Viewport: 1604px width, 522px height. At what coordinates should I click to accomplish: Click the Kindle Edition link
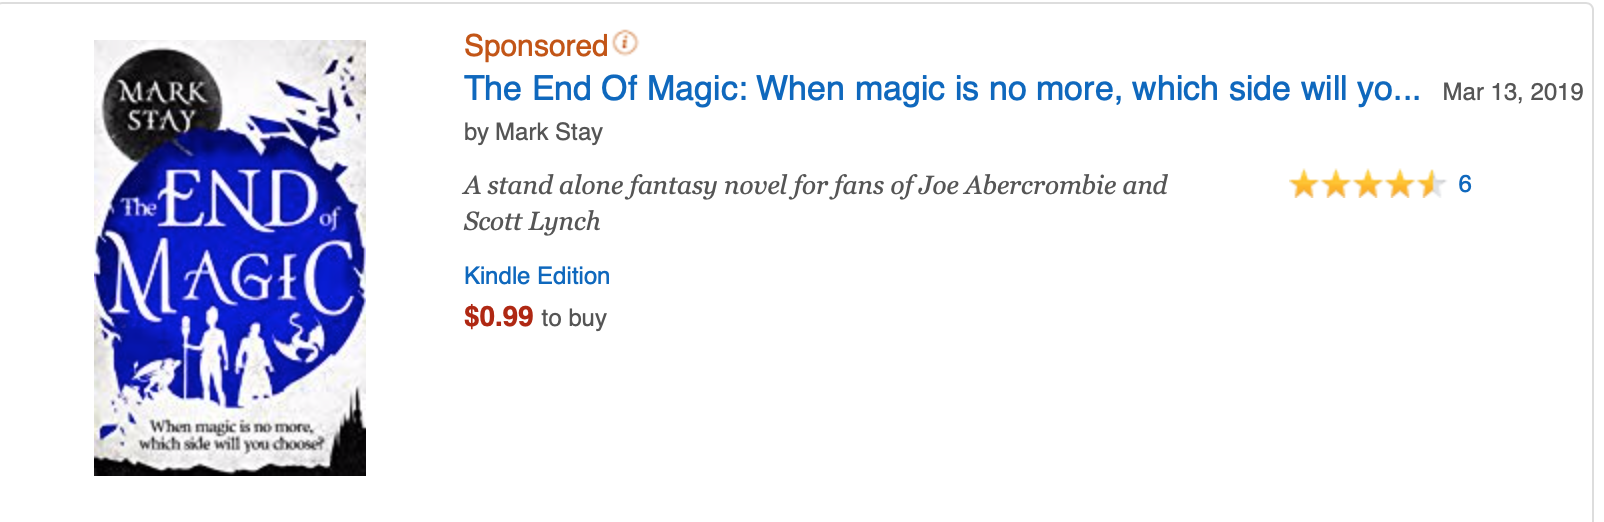537,276
